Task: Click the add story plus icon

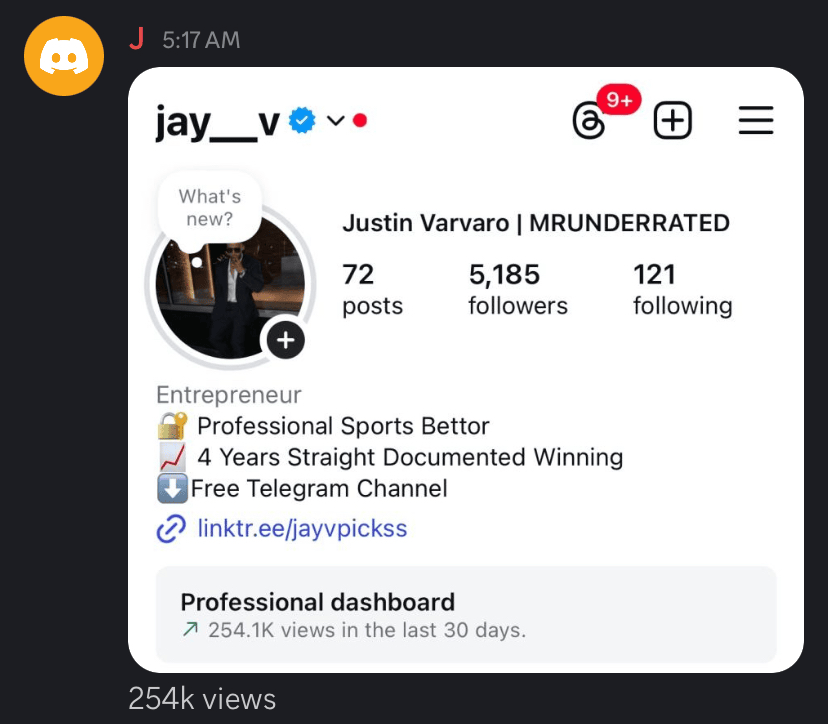Action: (x=286, y=341)
